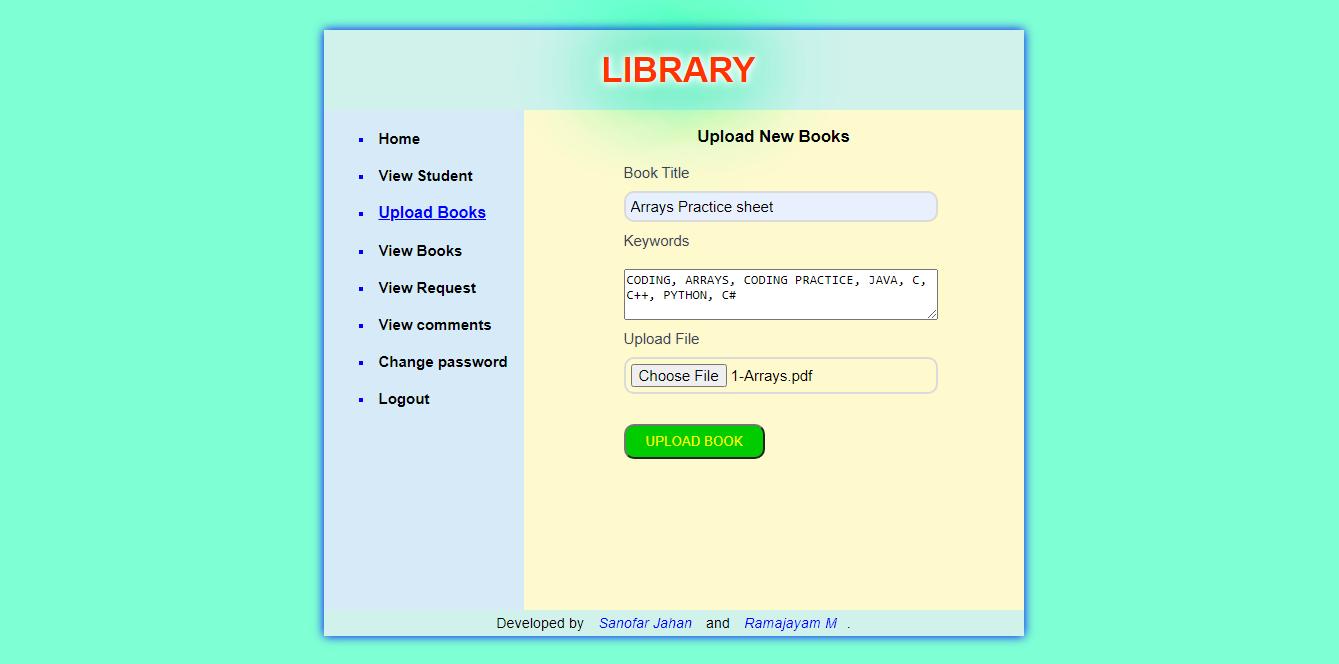Open the Upload Books page
This screenshot has height=664, width=1339.
tap(431, 212)
